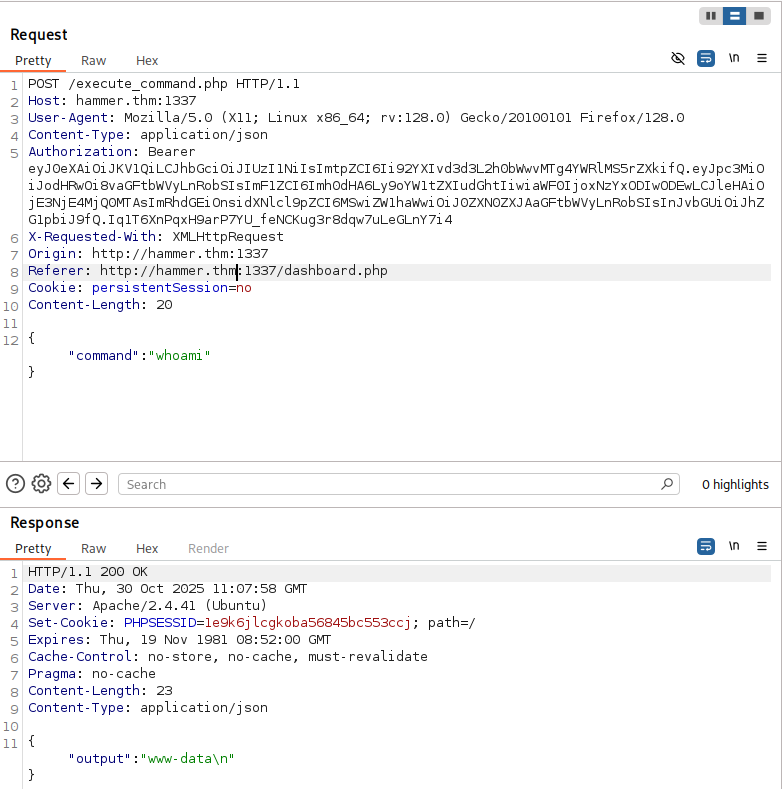
Task: Open the Response panel hamburger menu
Action: click(761, 546)
